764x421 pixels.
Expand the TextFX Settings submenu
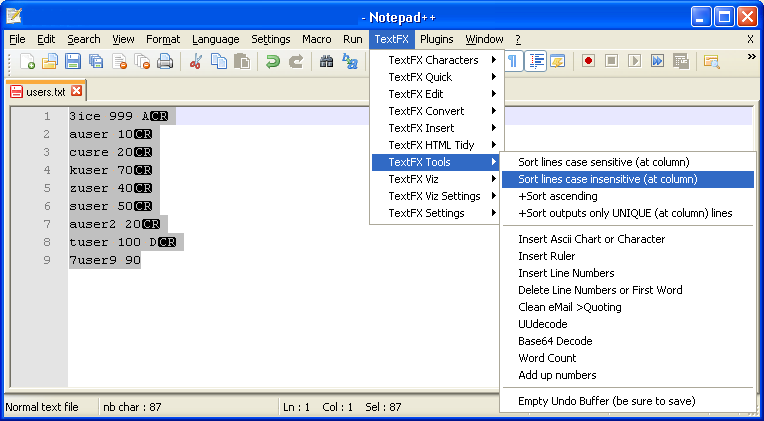coord(437,213)
